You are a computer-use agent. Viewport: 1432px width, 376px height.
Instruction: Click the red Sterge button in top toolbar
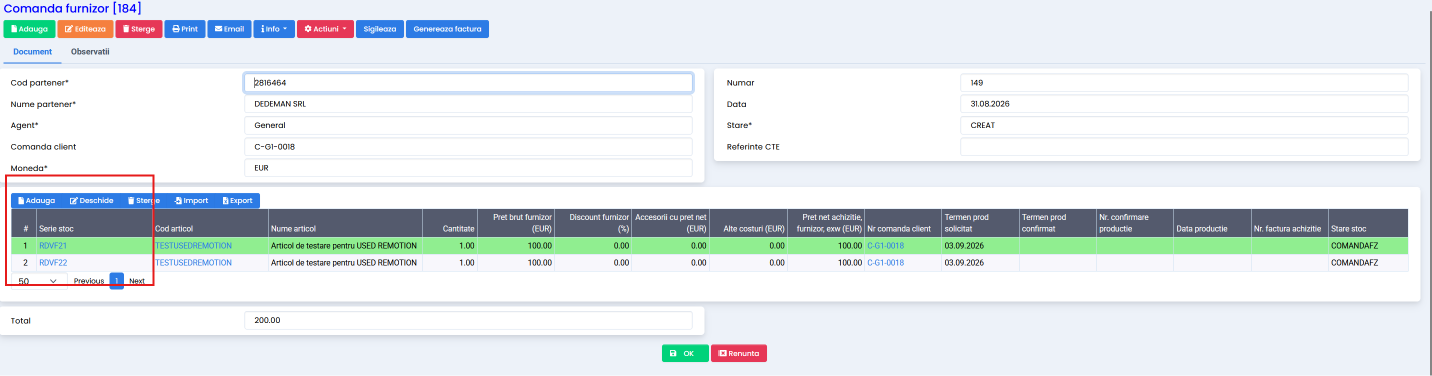coord(139,29)
